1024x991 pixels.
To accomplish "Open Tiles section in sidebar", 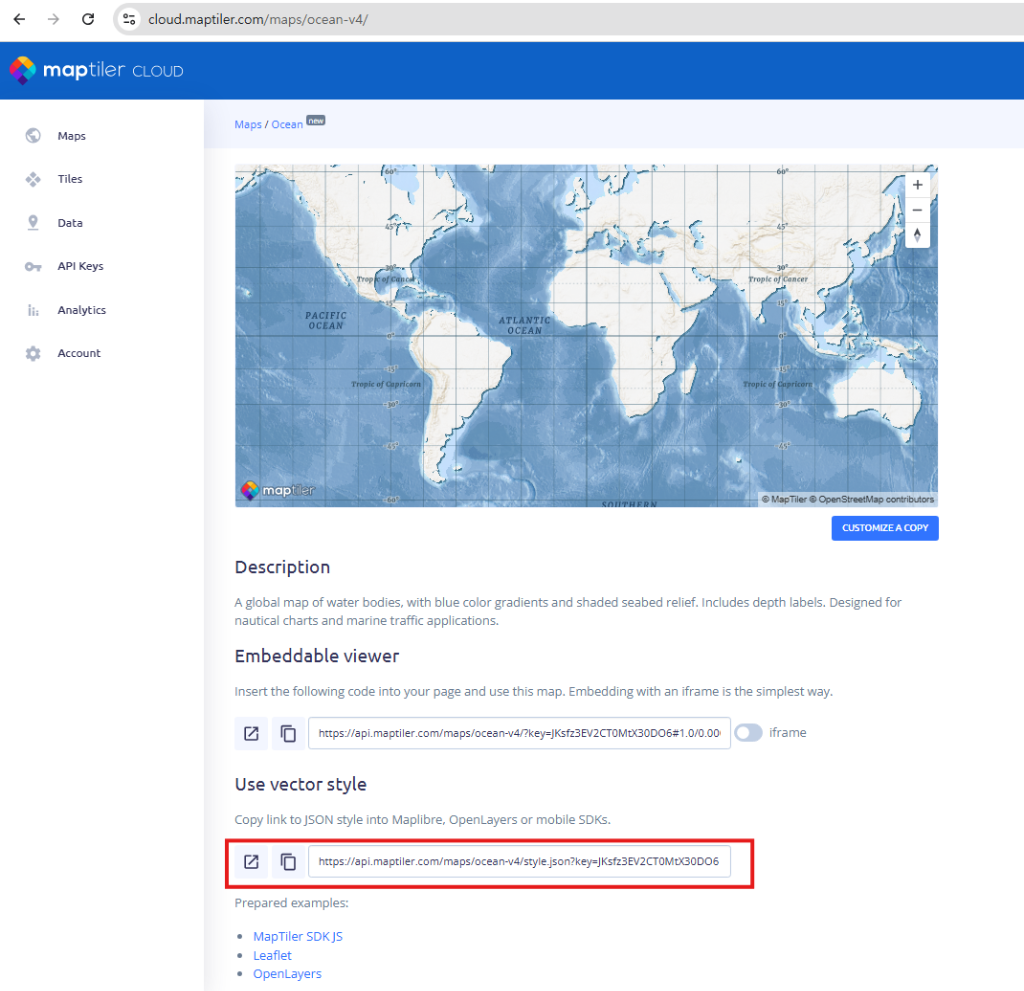I will (70, 179).
